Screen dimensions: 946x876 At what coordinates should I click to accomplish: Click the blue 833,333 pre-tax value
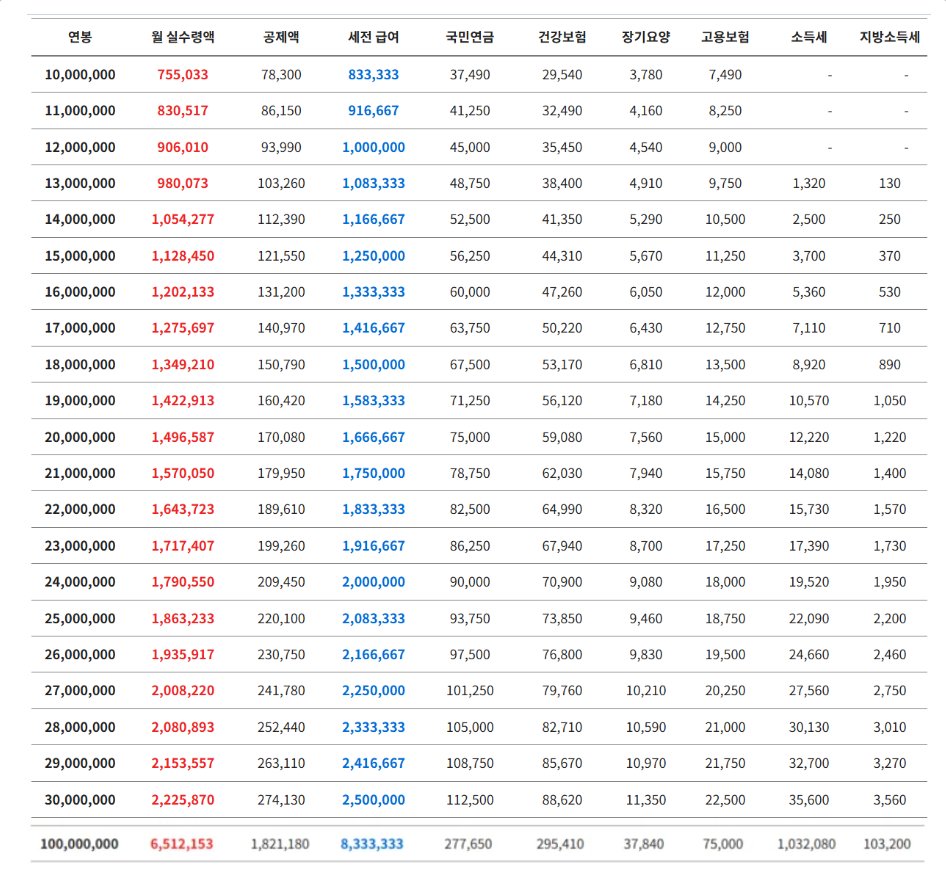pyautogui.click(x=373, y=75)
